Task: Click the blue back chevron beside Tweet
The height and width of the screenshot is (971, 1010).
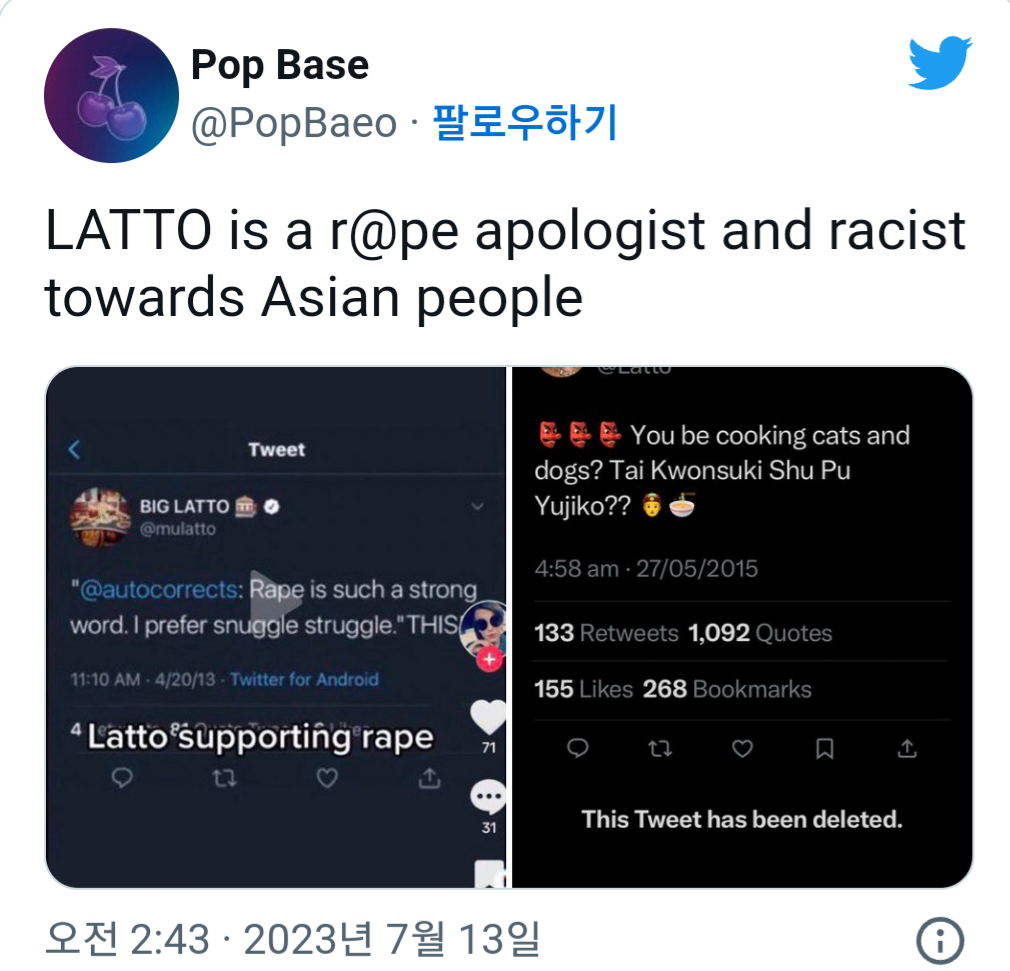Action: [x=74, y=449]
